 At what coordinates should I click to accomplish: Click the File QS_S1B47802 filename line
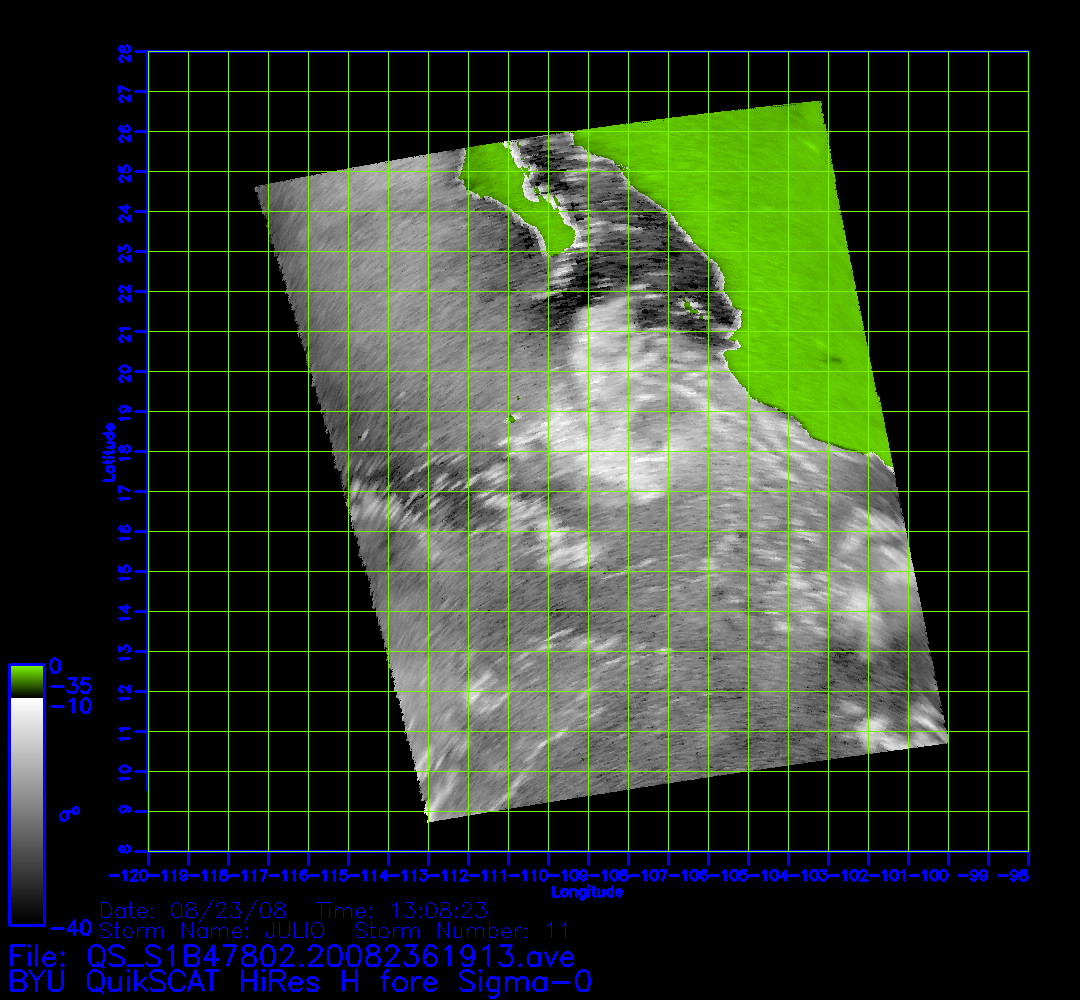pos(292,956)
